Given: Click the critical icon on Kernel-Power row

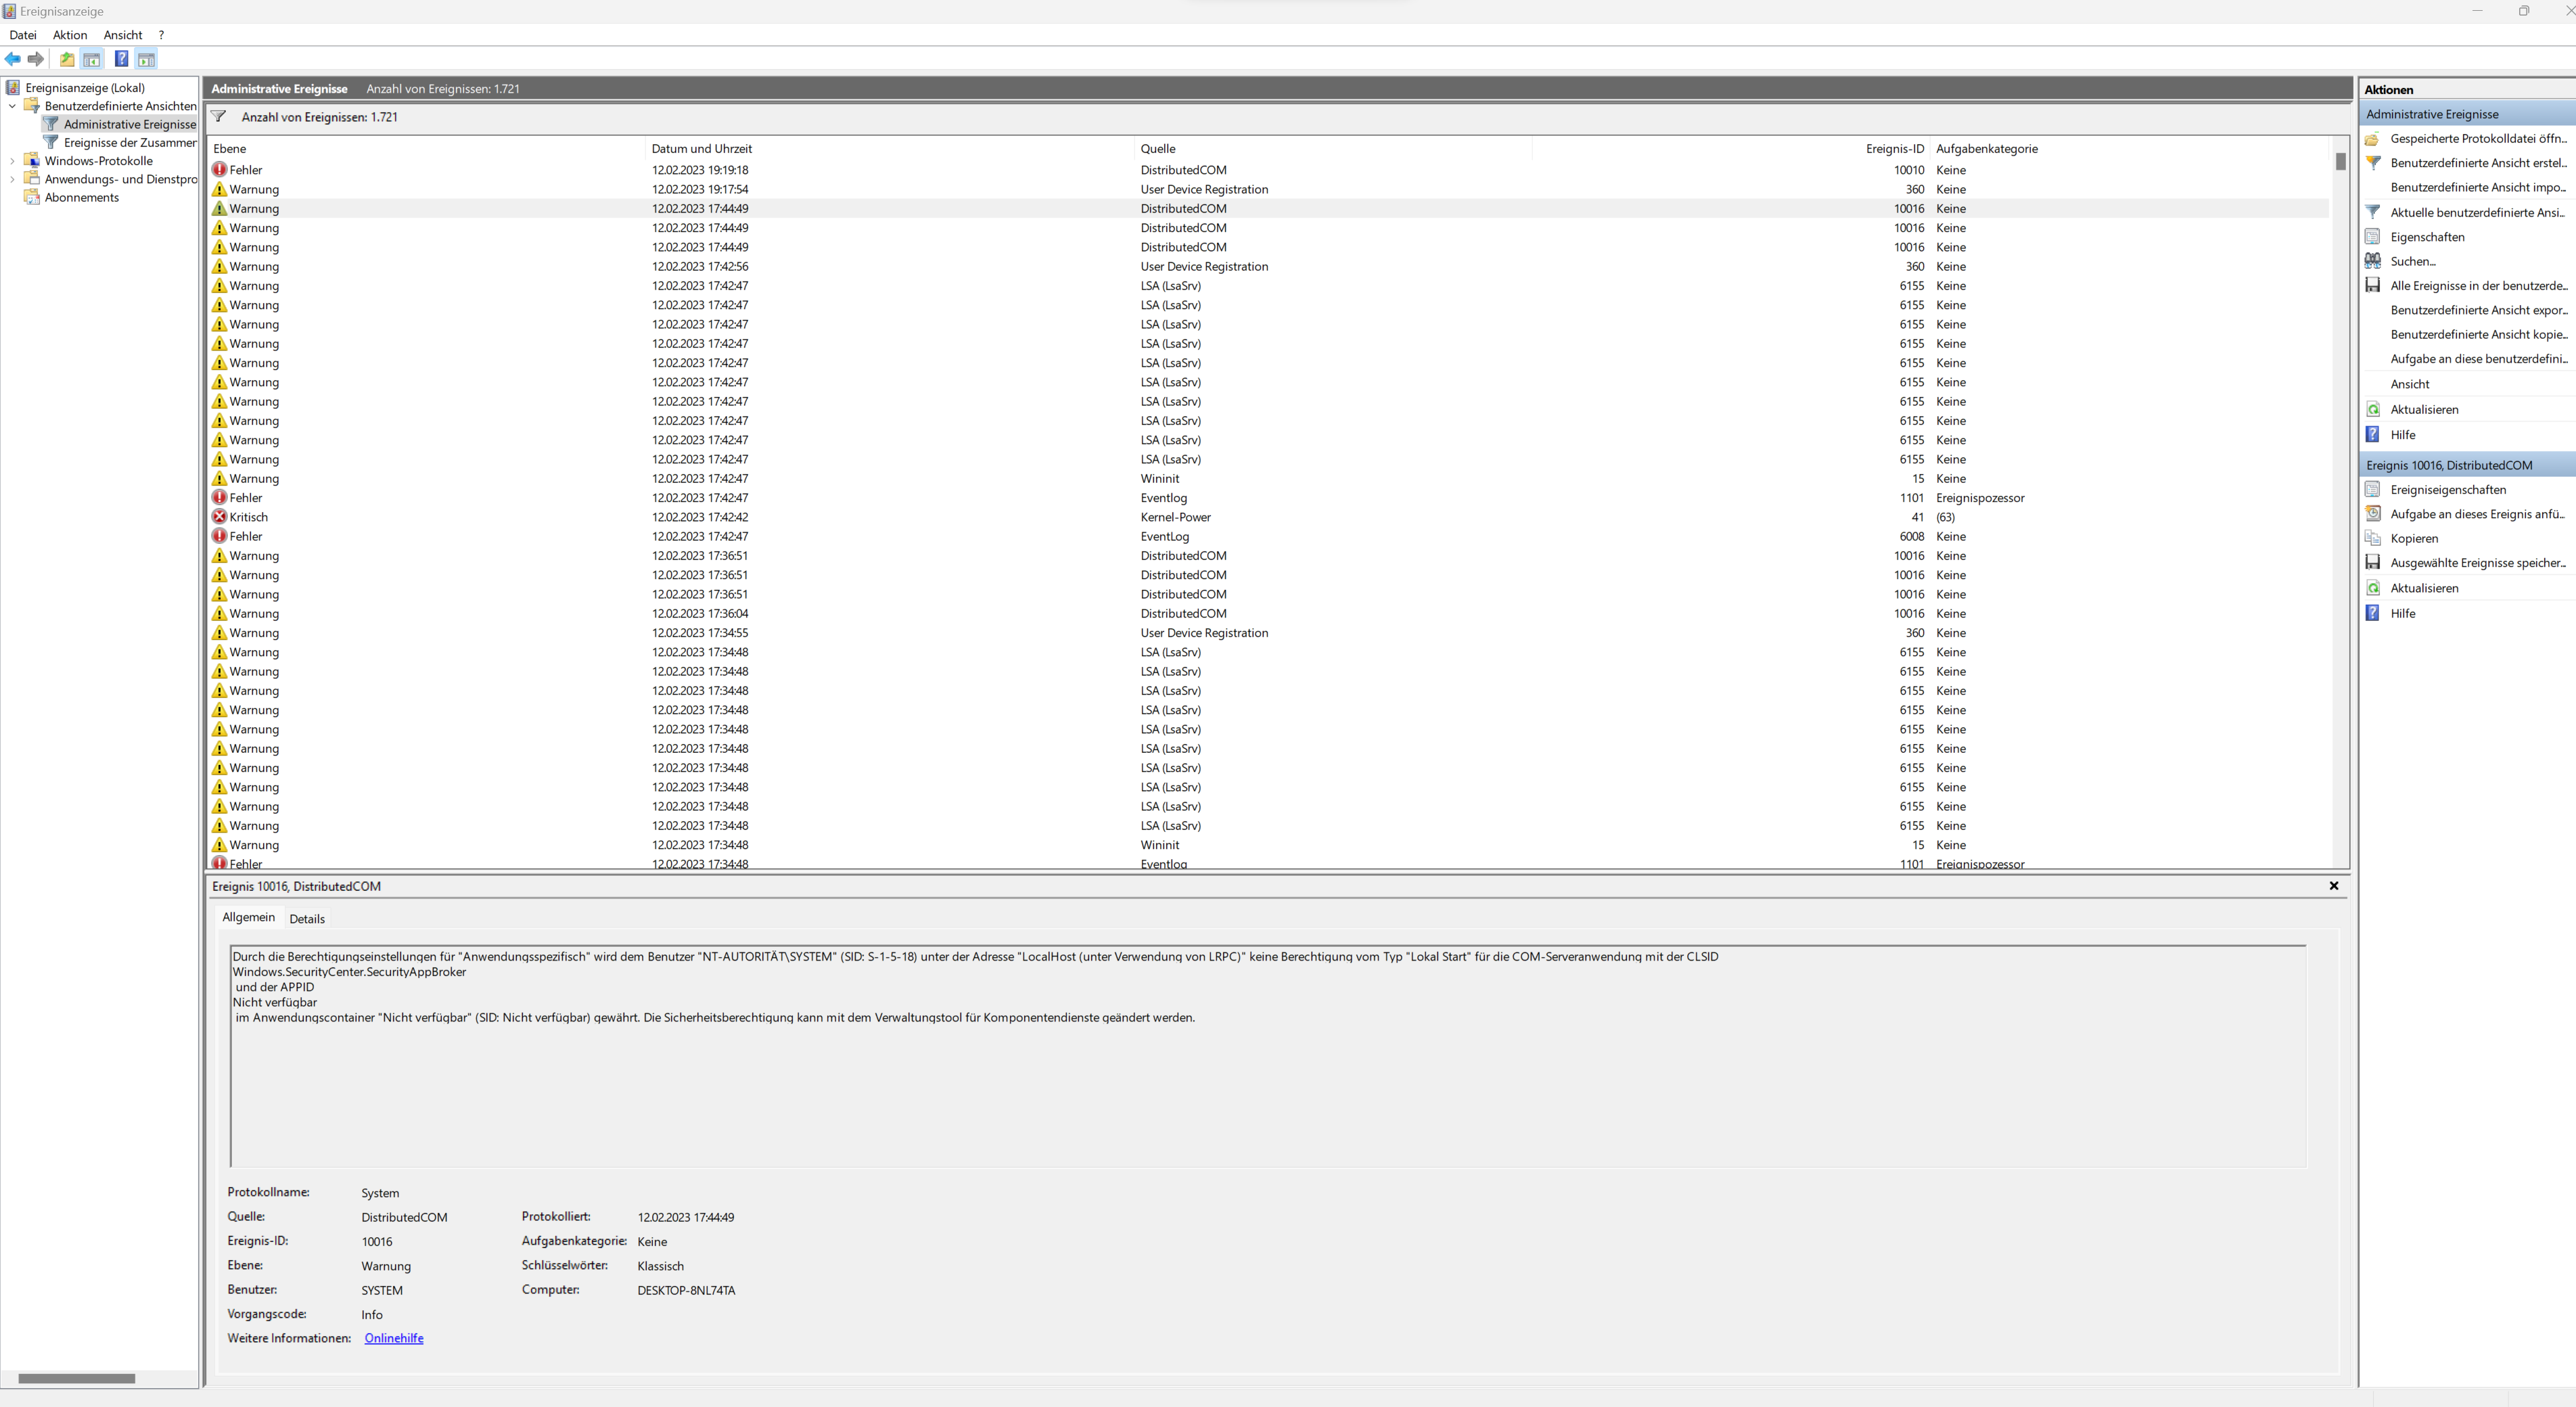Looking at the screenshot, I should (x=220, y=517).
